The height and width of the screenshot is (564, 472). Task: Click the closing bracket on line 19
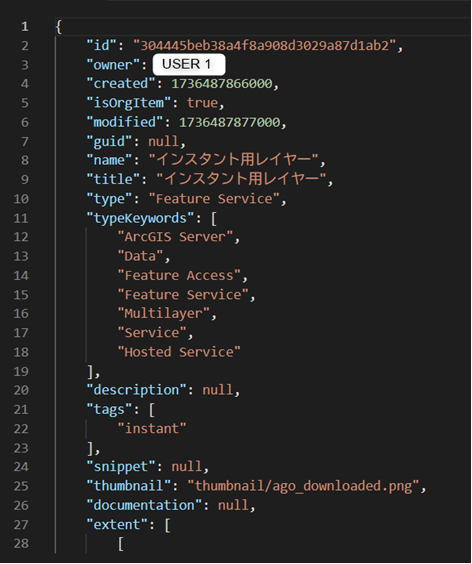[x=91, y=371]
